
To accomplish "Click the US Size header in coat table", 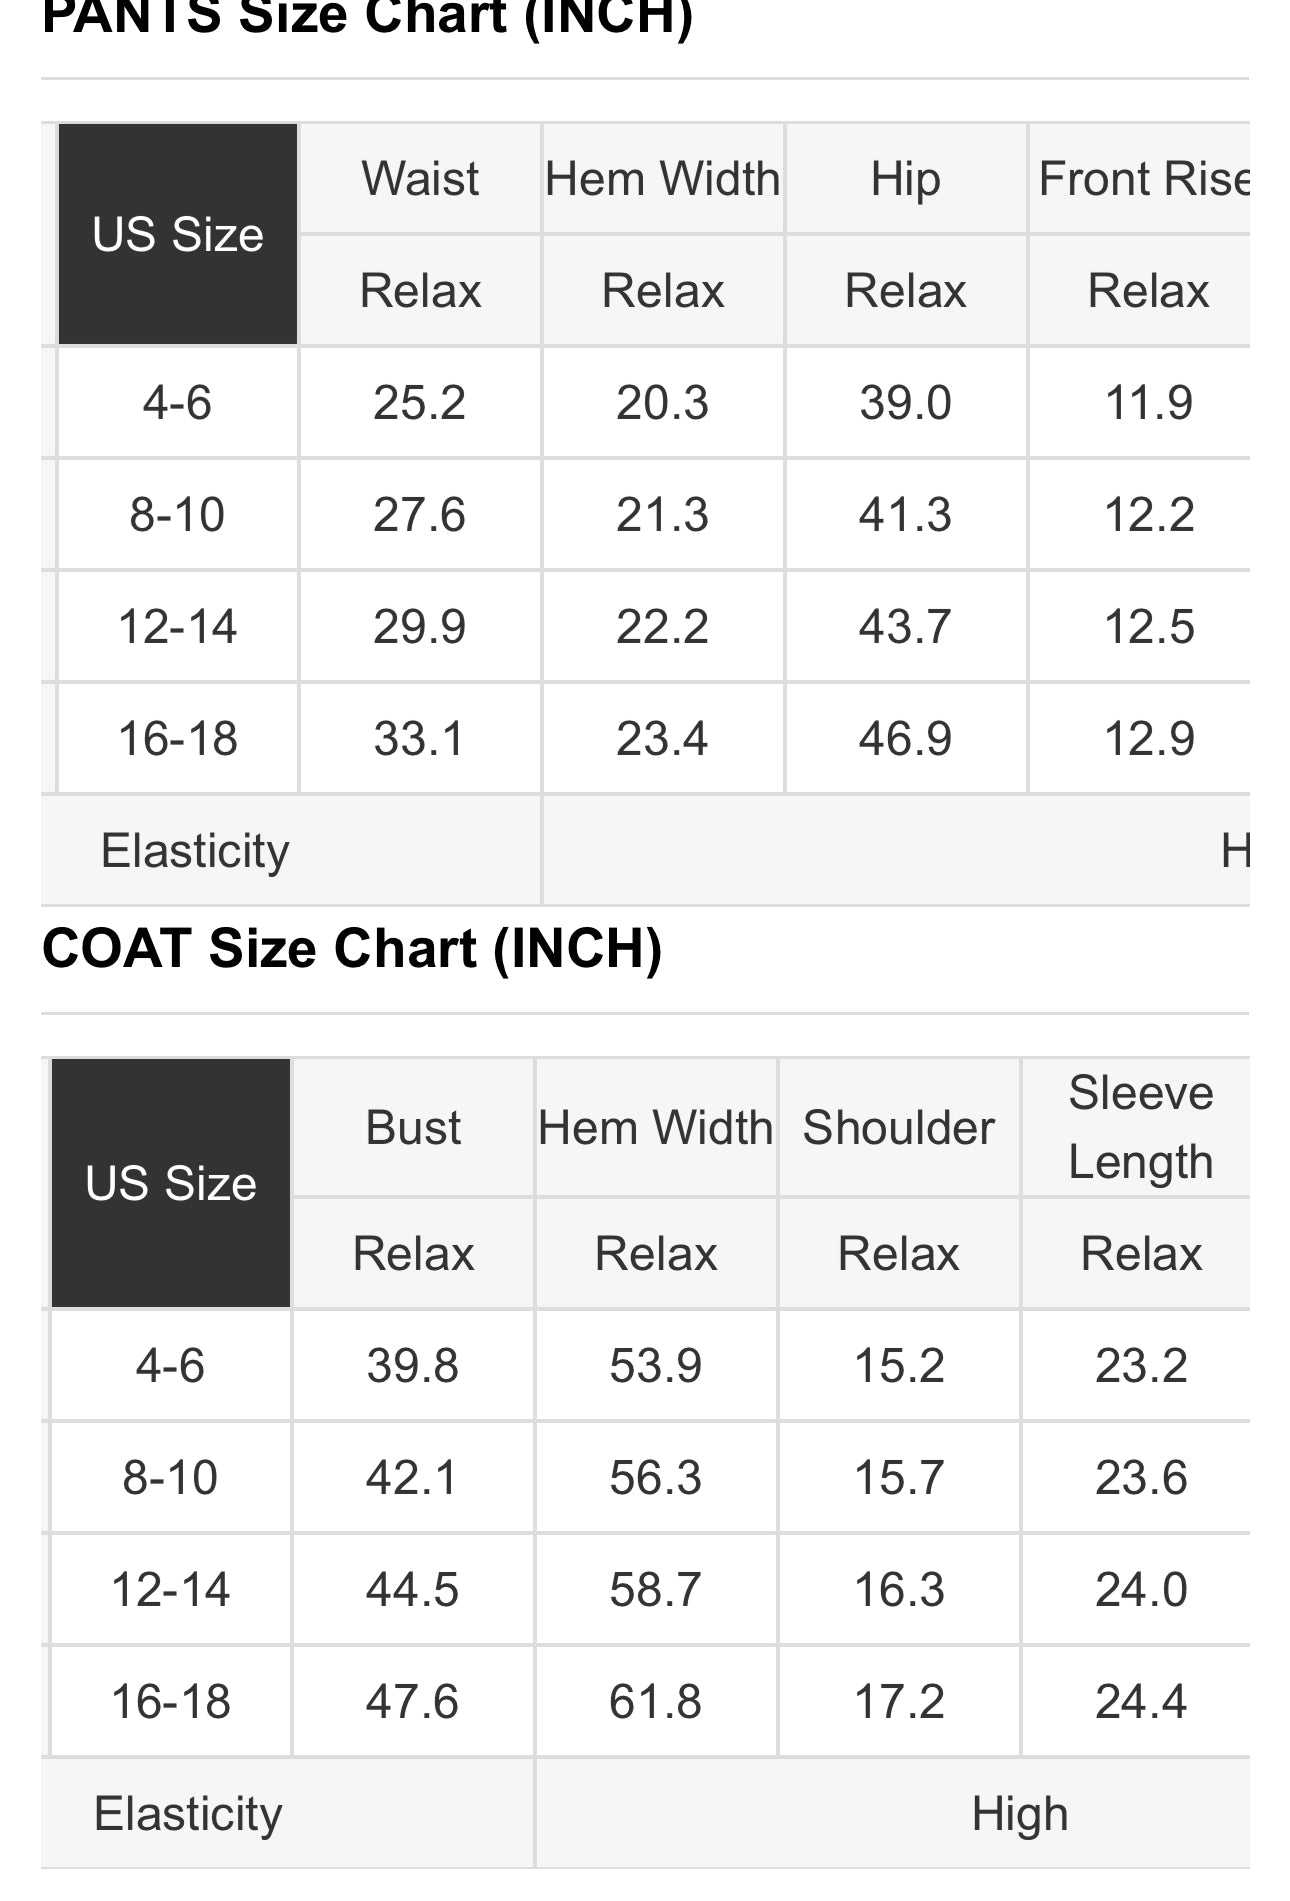I will click(x=171, y=1183).
